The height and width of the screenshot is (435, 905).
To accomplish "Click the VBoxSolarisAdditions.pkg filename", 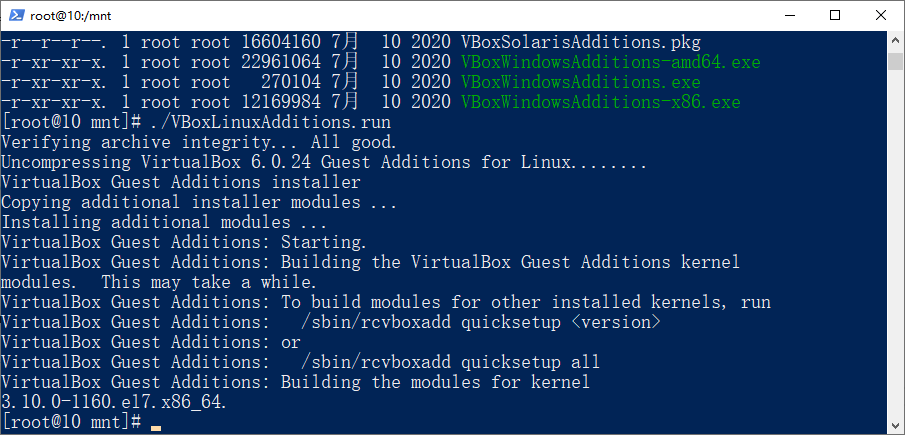I will click(x=581, y=43).
